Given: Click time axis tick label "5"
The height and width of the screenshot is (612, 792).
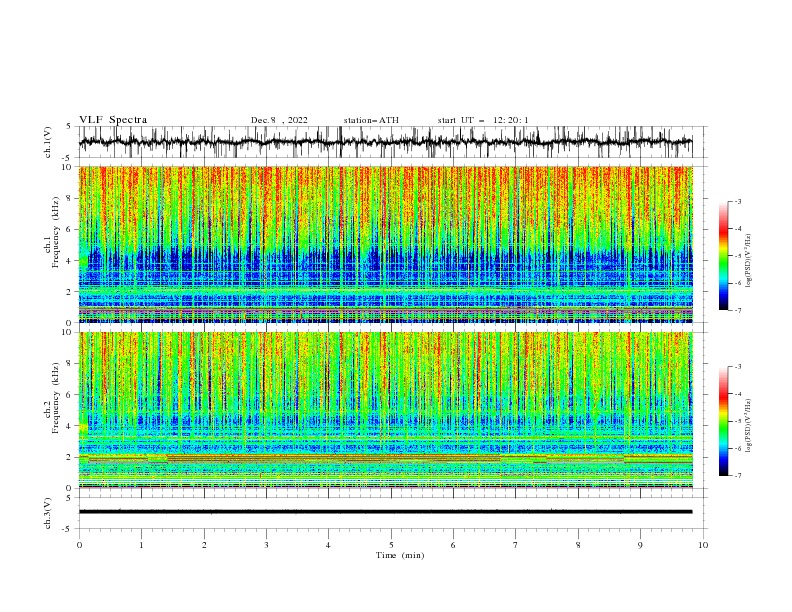Looking at the screenshot, I should click(391, 545).
